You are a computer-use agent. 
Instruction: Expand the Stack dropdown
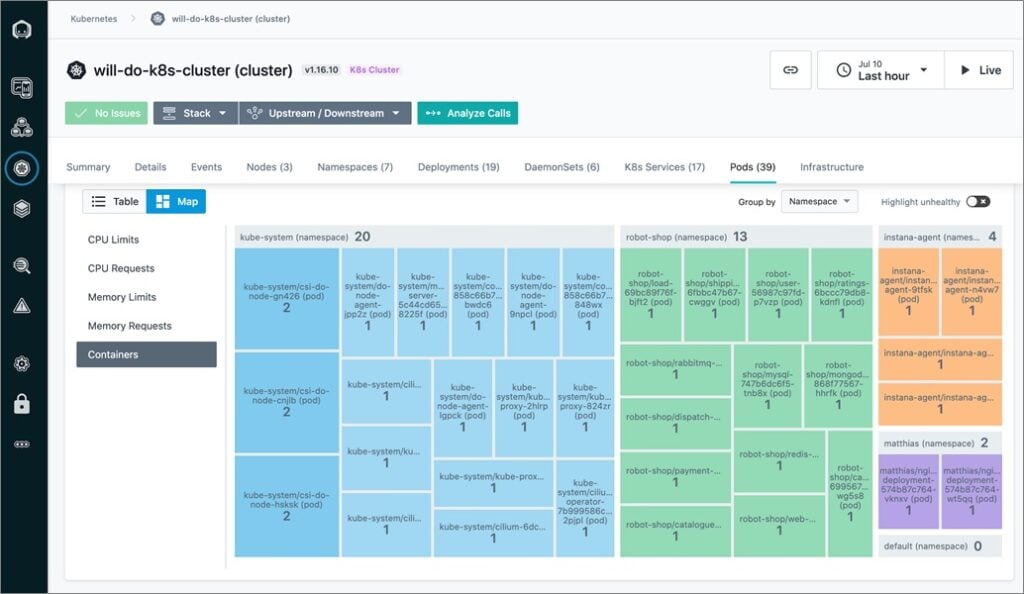pyautogui.click(x=195, y=113)
